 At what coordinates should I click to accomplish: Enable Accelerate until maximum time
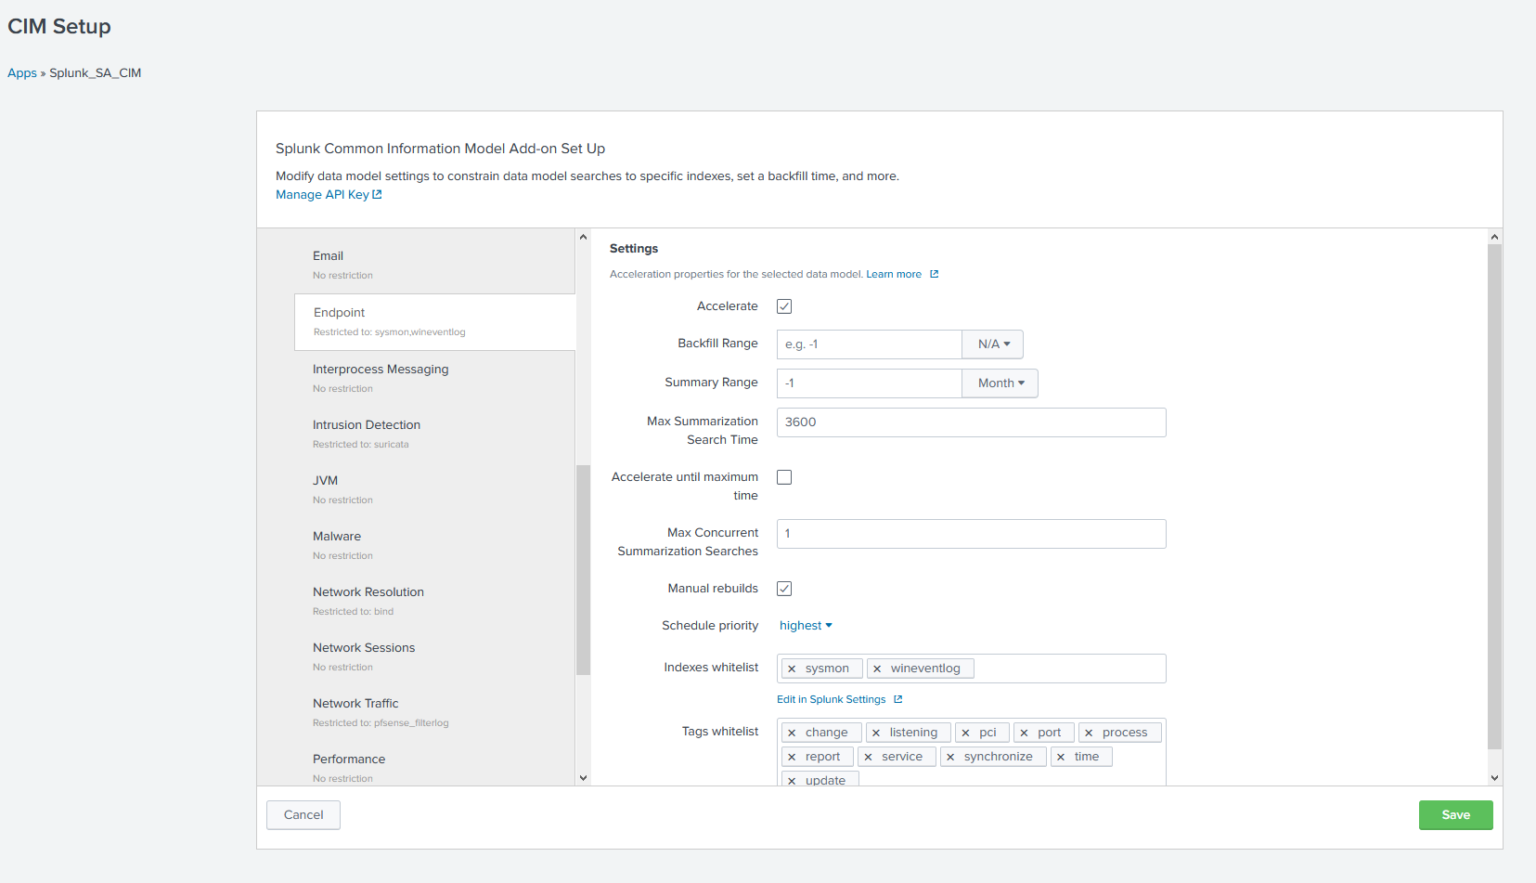[784, 477]
